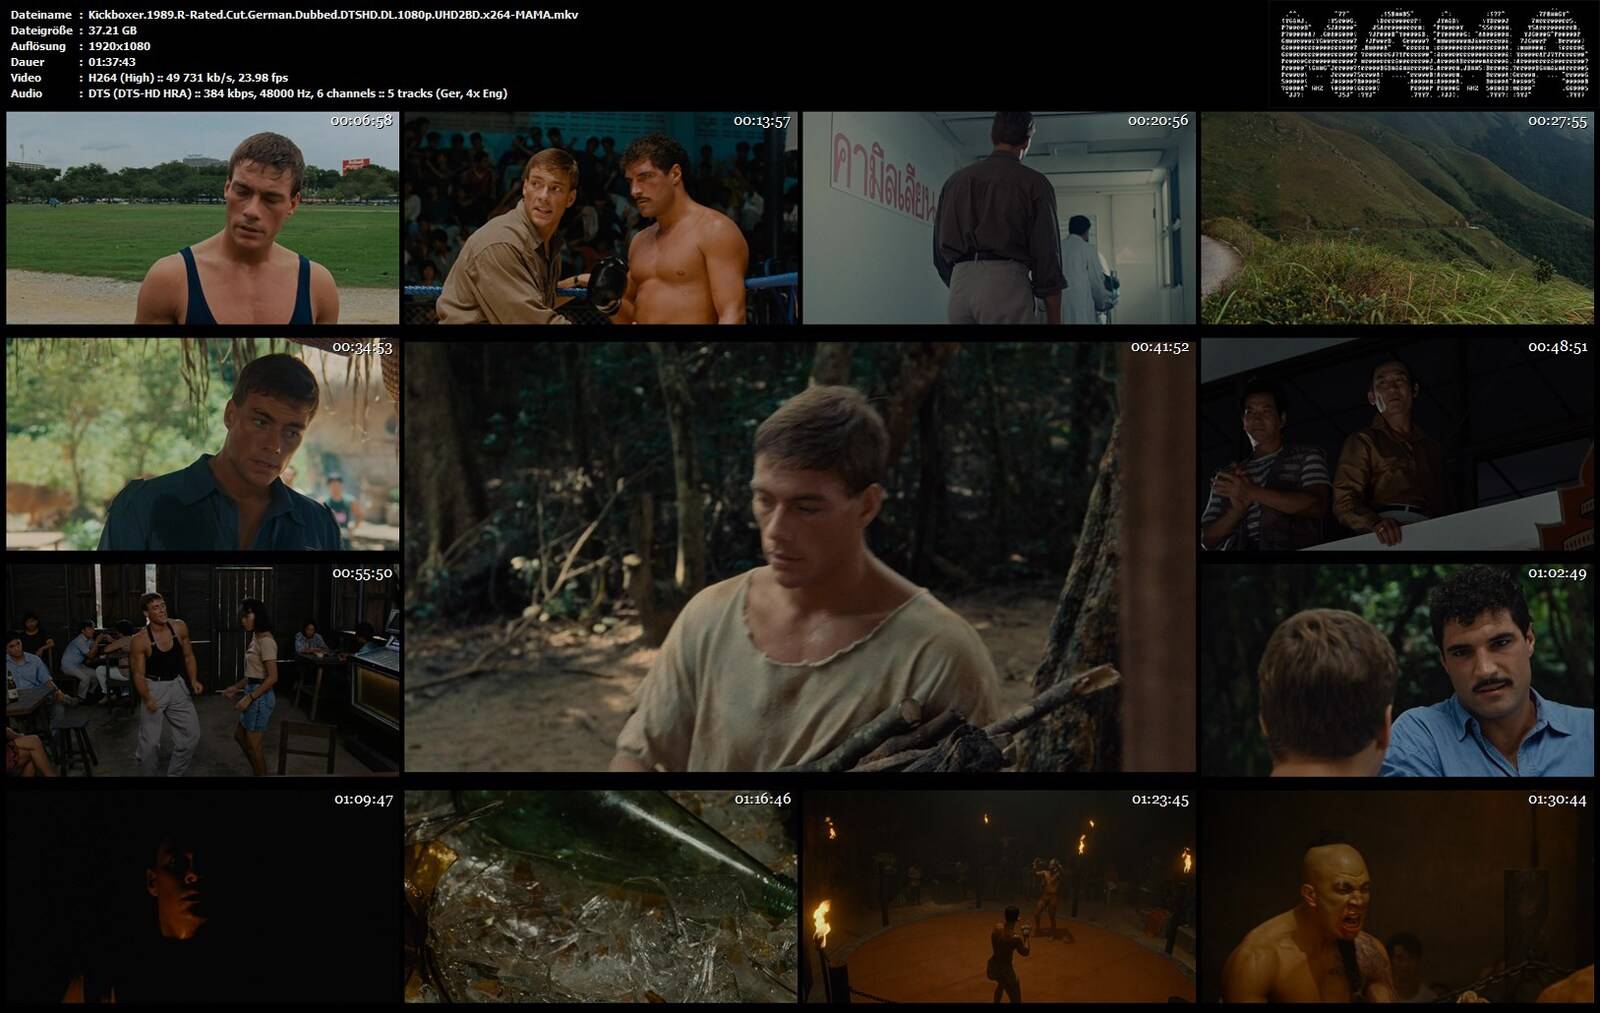Click the resolution value 1920x1080
The image size is (1600, 1013).
click(x=119, y=46)
